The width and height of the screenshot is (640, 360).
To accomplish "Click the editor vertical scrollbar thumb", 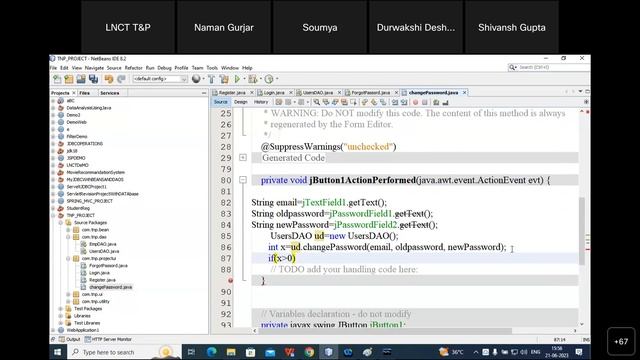I will pos(582,231).
